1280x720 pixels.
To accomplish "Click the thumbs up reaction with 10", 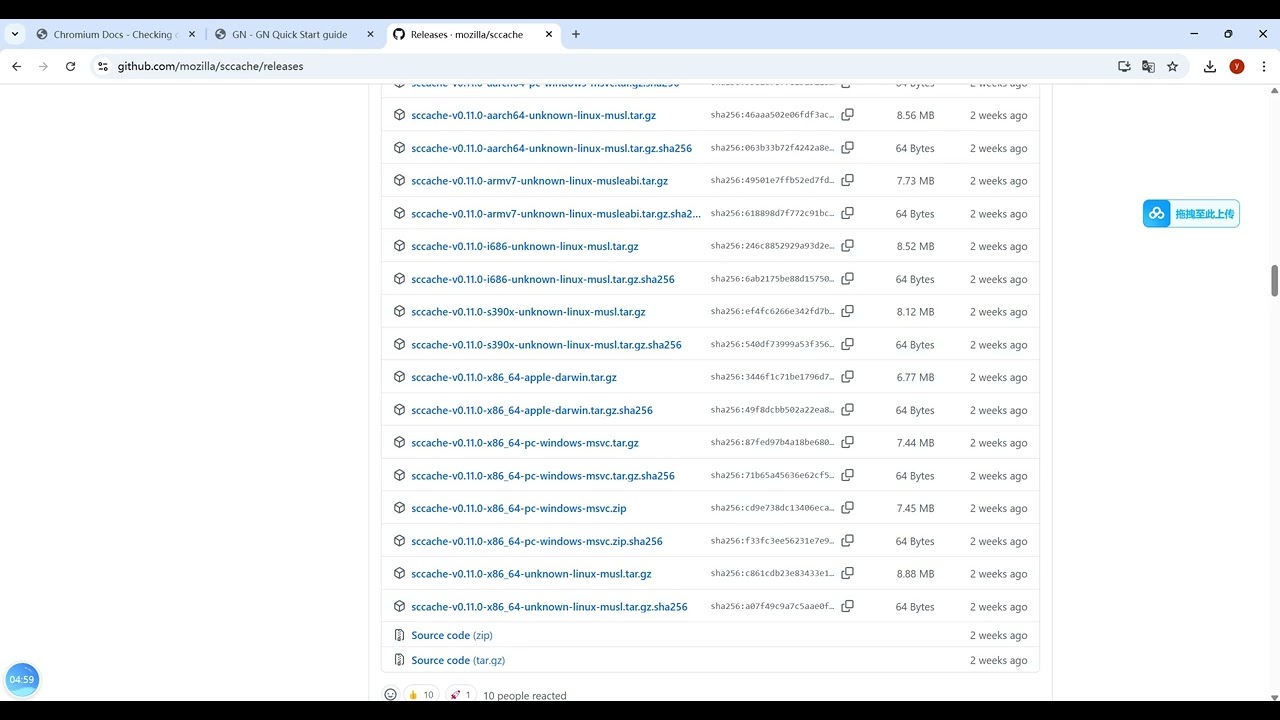I will pos(421,694).
